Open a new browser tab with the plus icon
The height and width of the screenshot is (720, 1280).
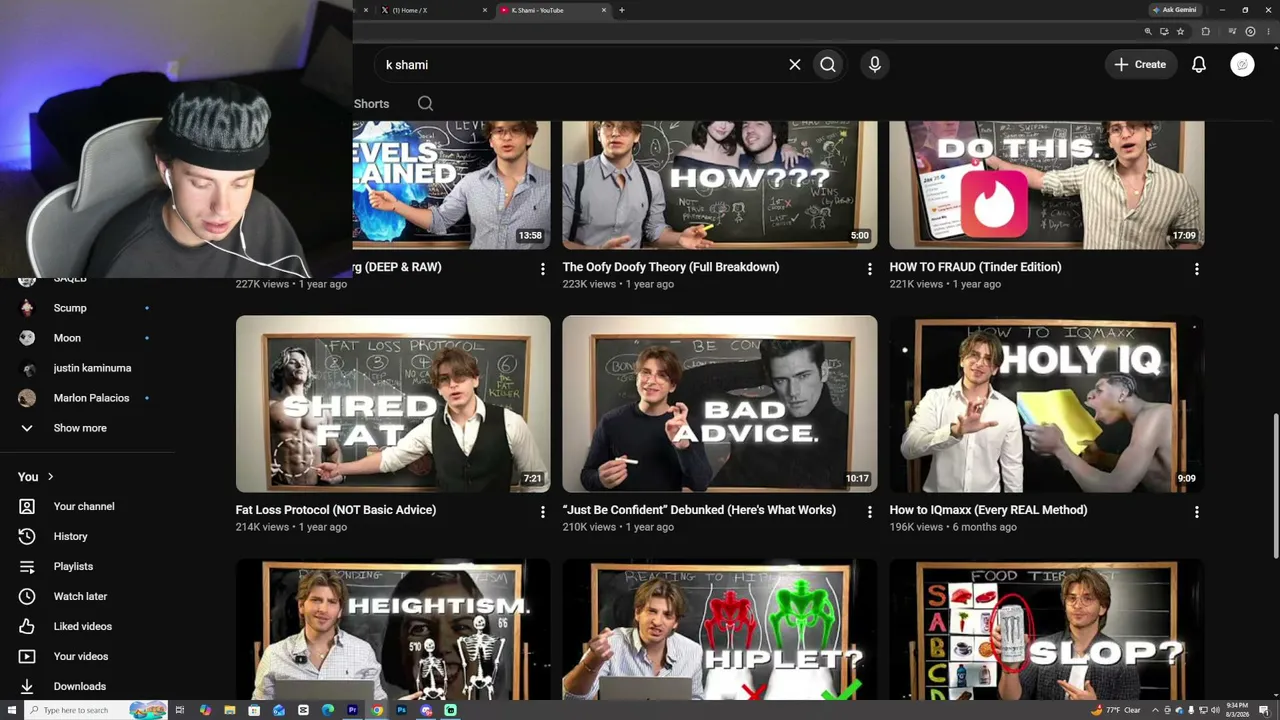click(622, 10)
